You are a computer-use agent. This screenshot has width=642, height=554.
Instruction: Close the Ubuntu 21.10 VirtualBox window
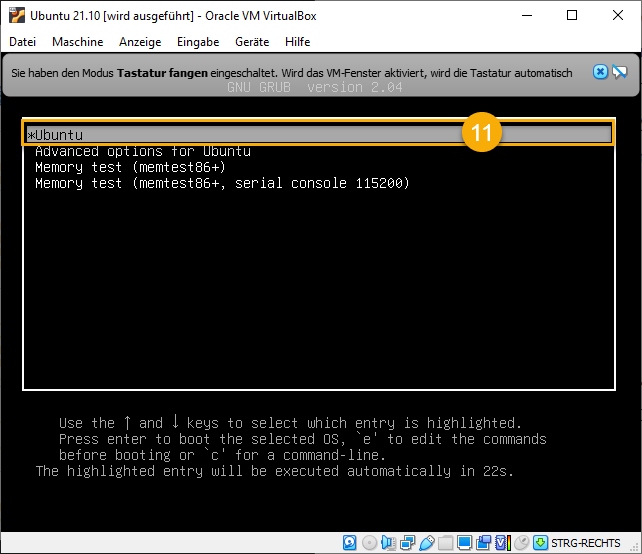(617, 16)
